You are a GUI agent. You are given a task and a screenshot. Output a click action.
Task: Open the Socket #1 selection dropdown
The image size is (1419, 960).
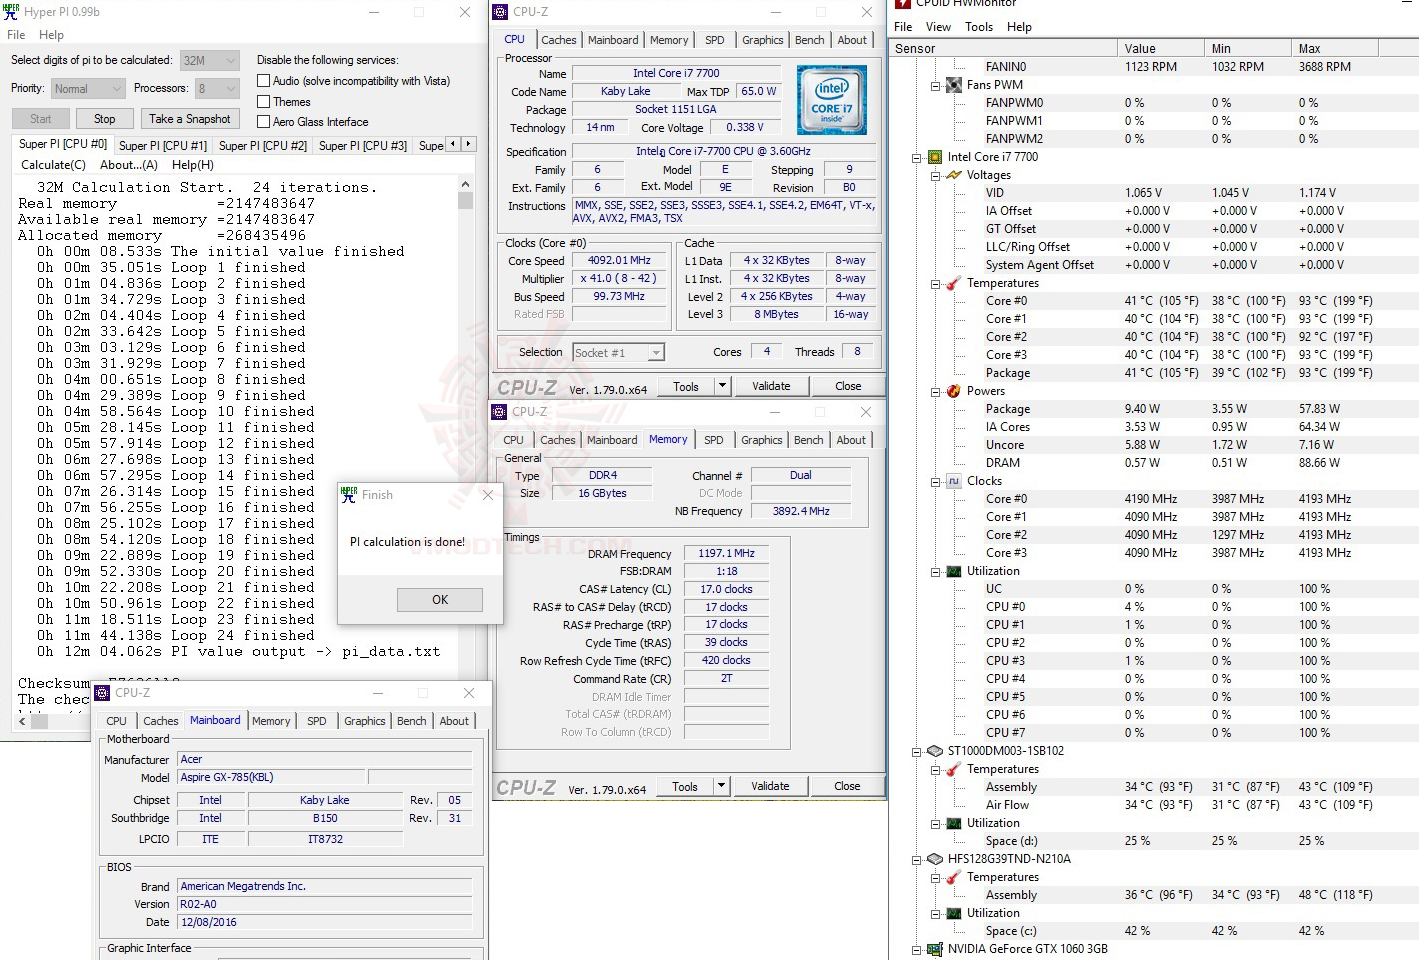click(x=618, y=353)
